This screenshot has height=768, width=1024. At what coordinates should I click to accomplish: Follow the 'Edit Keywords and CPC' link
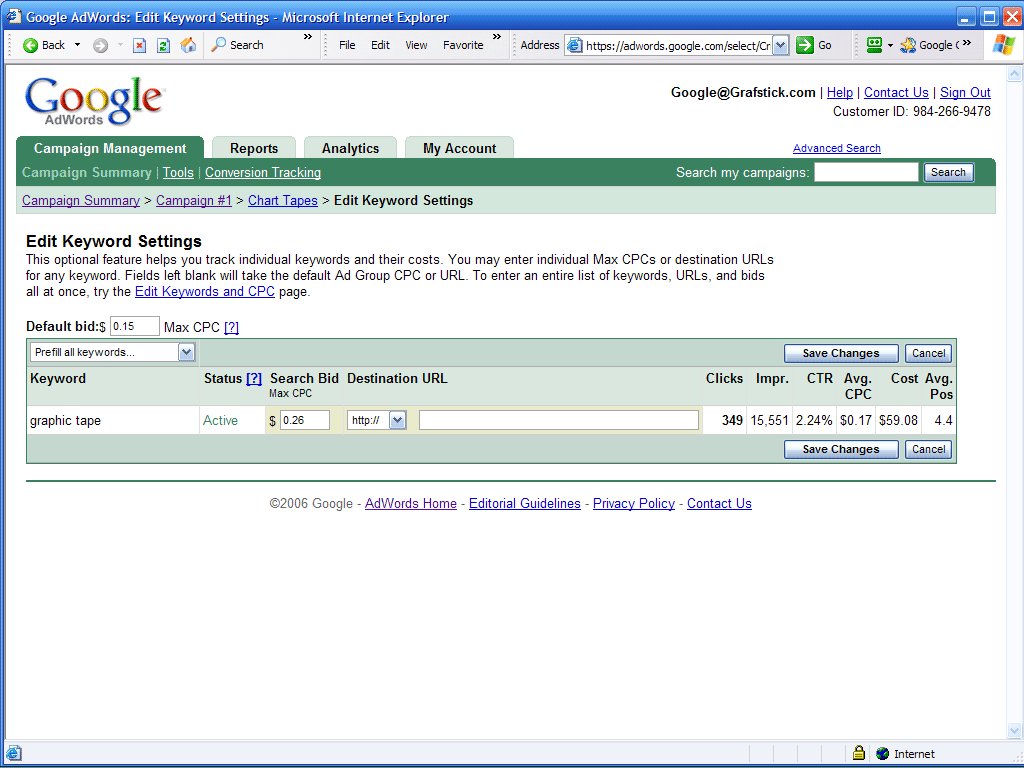coord(204,292)
